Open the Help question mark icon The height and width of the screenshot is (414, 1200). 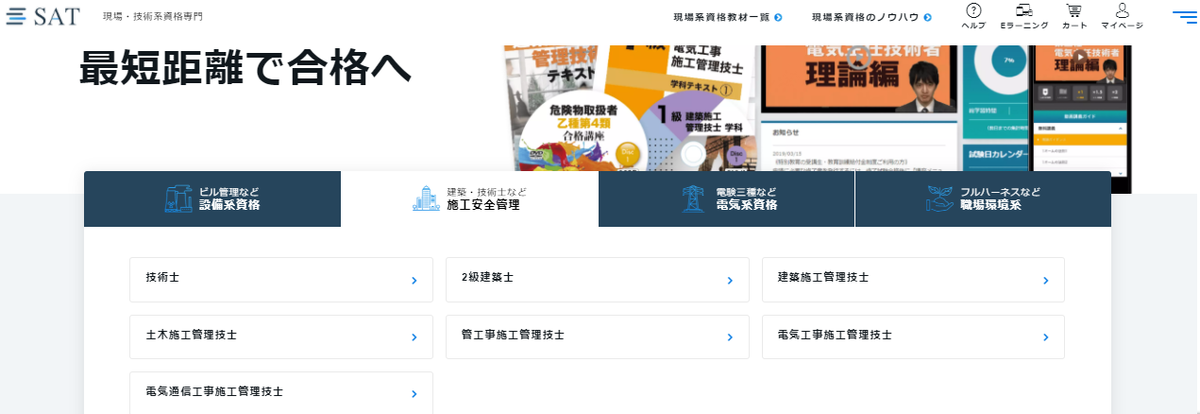point(973,16)
